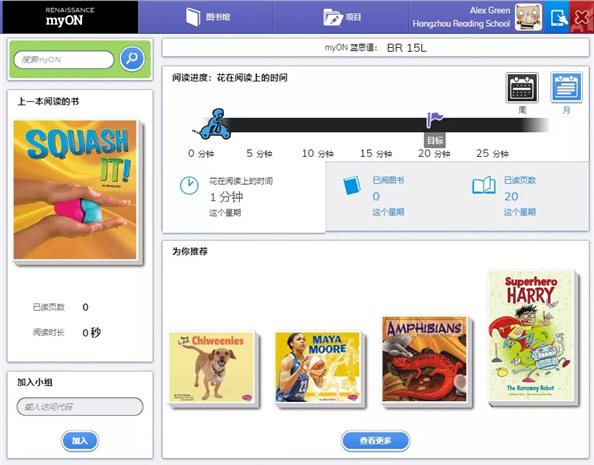Open the Projects (项目) menu
594x465 pixels.
click(x=342, y=17)
